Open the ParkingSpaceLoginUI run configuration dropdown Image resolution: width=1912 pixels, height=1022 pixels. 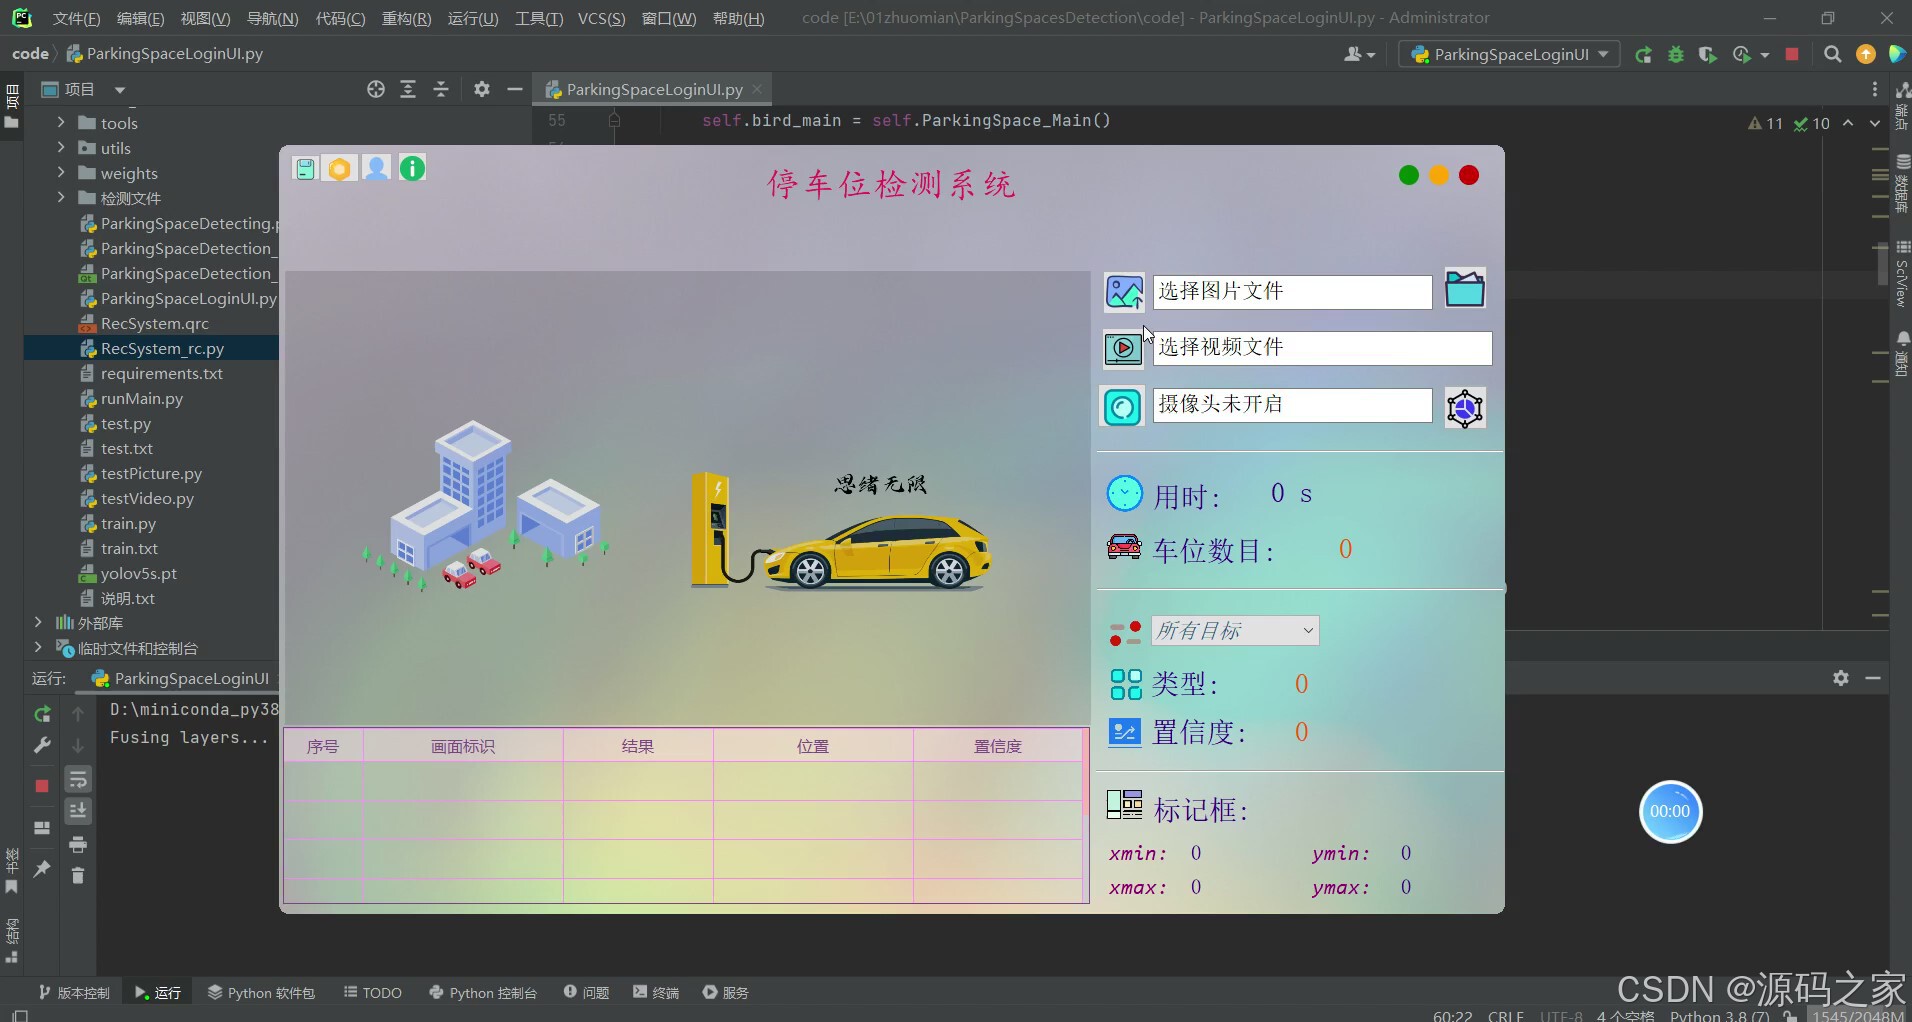[x=1509, y=54]
